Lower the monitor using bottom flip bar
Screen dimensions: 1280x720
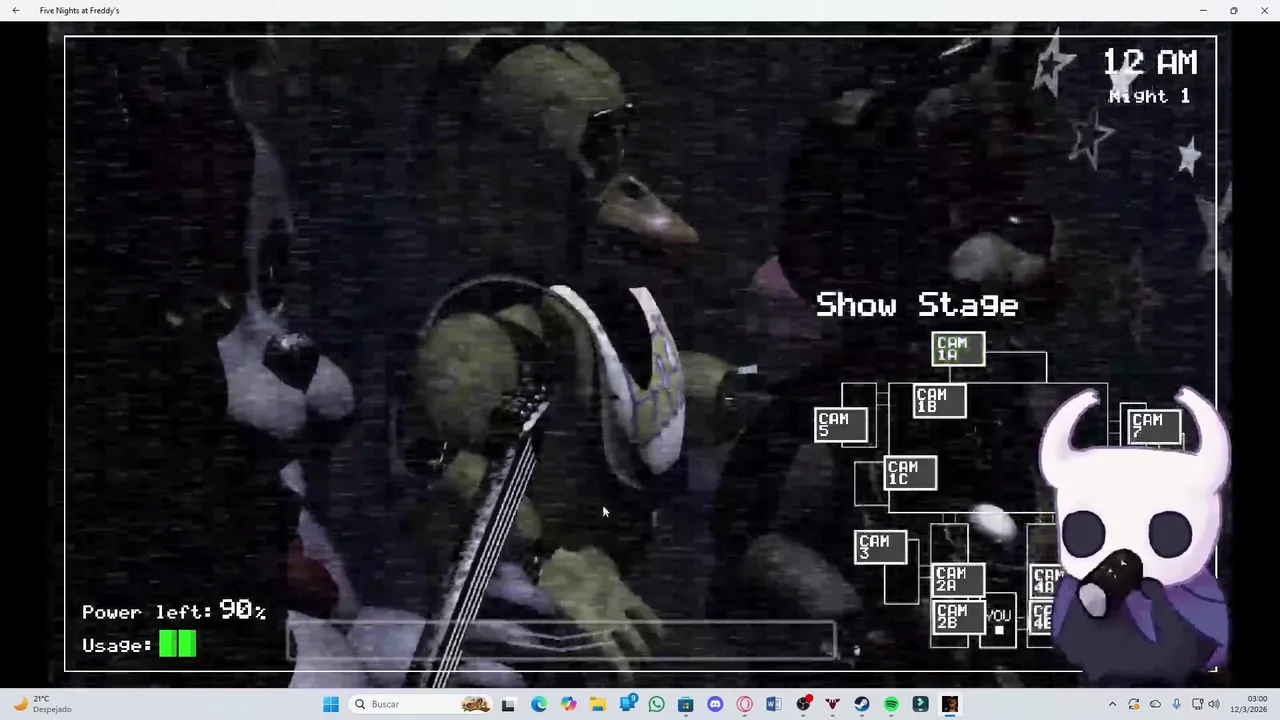point(561,640)
